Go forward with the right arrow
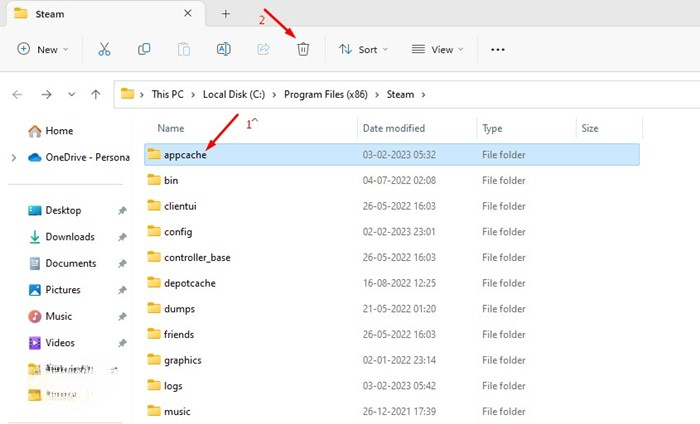 pyautogui.click(x=46, y=95)
